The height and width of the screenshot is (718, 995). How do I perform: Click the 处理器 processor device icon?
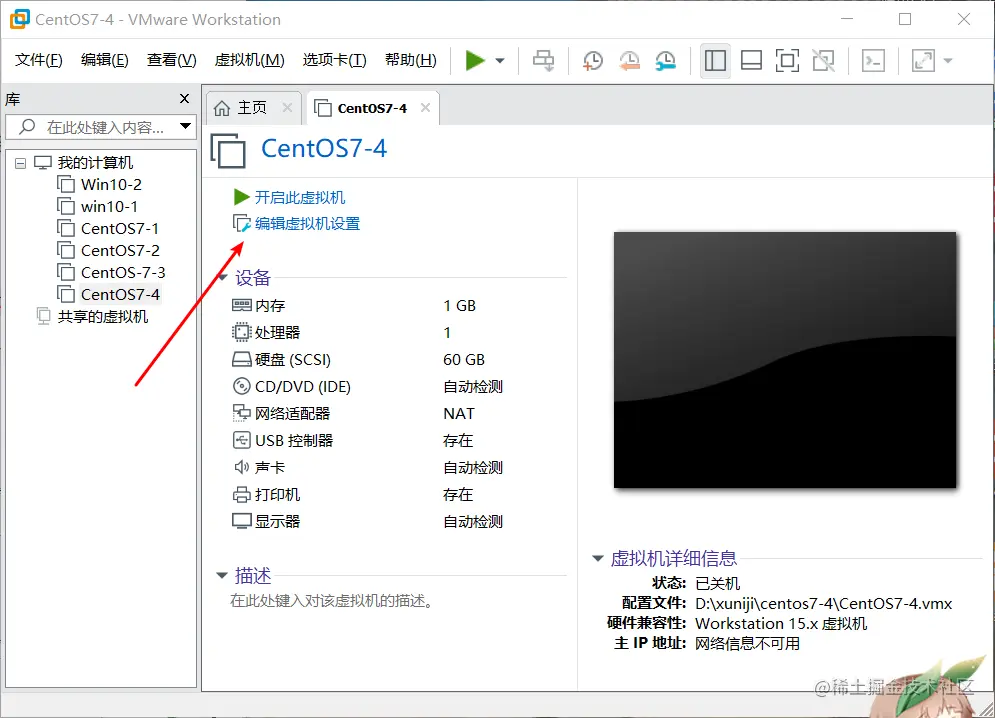pyautogui.click(x=242, y=333)
